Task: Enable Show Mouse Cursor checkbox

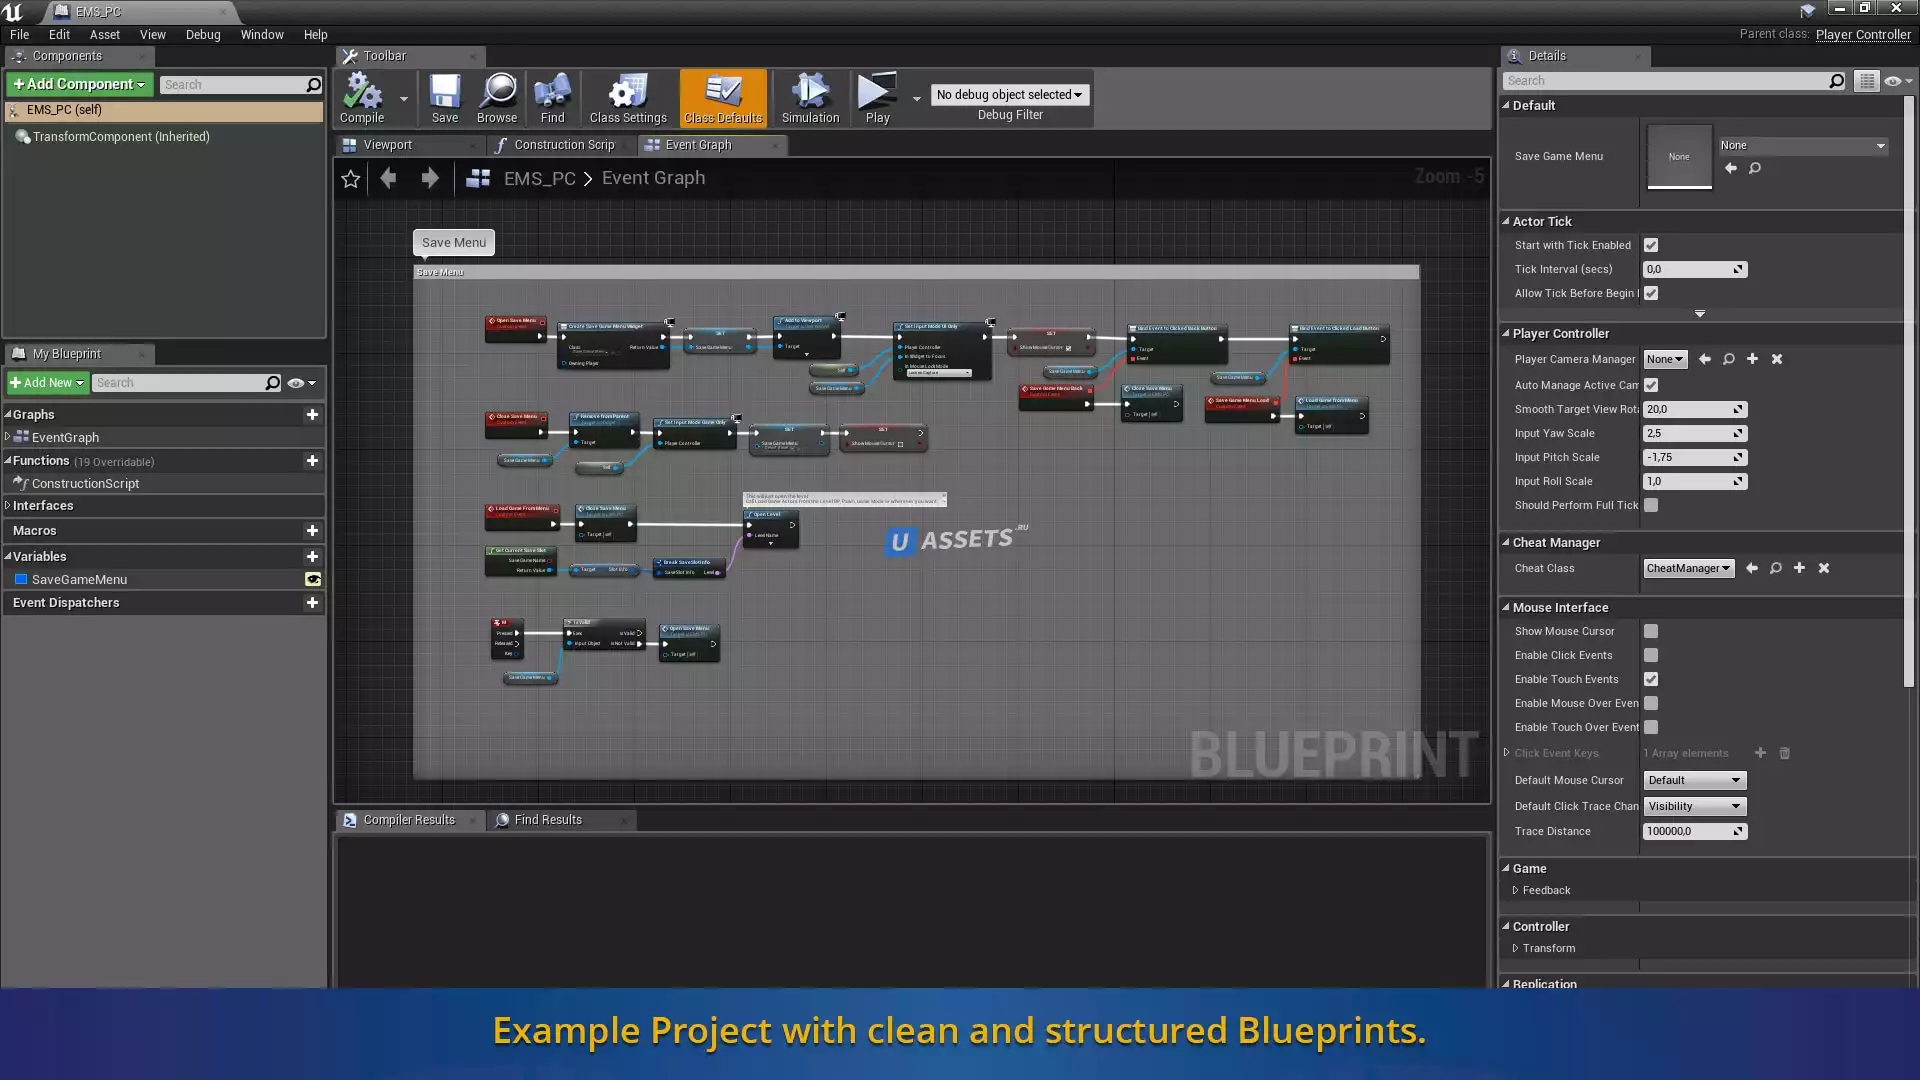Action: click(1651, 631)
